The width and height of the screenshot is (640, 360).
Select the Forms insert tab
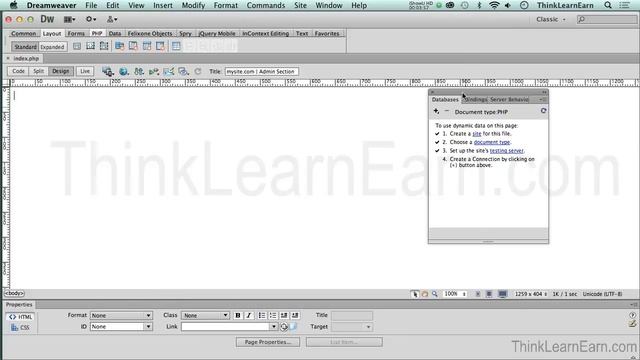tap(76, 33)
